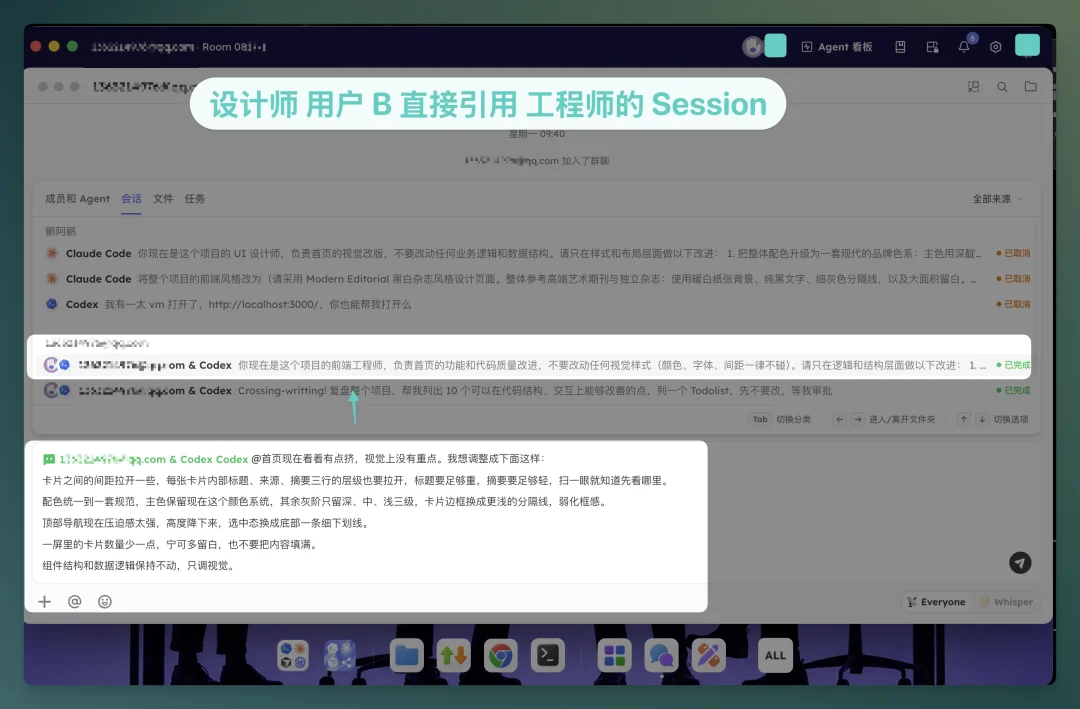Click the screen-capture scan icon in chat header
The height and width of the screenshot is (709, 1080).
coord(973,86)
